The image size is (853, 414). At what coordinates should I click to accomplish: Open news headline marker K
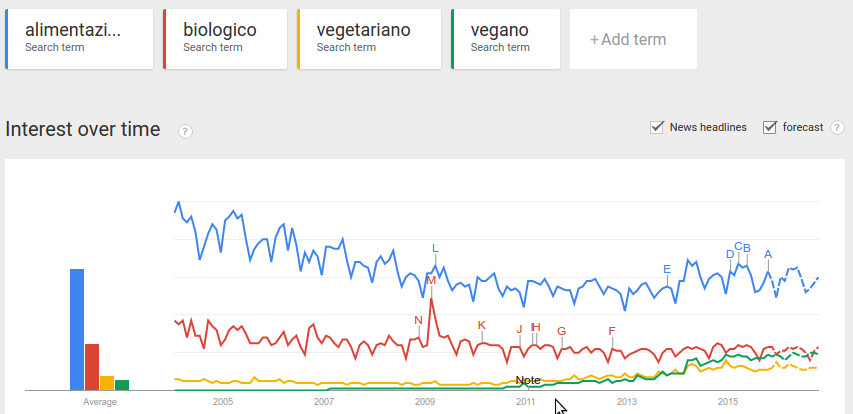[482, 325]
